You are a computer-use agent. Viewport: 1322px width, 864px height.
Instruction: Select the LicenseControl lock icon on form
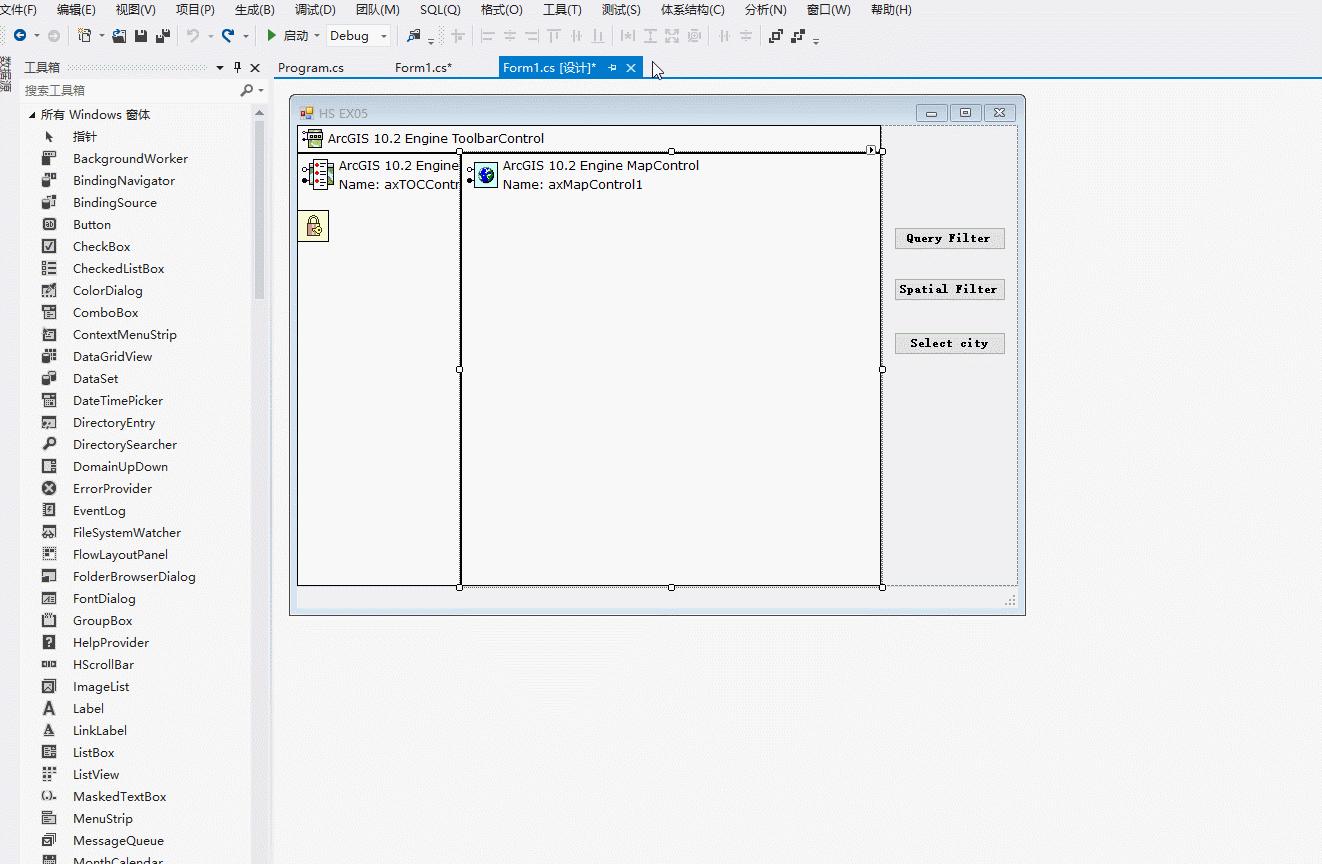pos(313,226)
